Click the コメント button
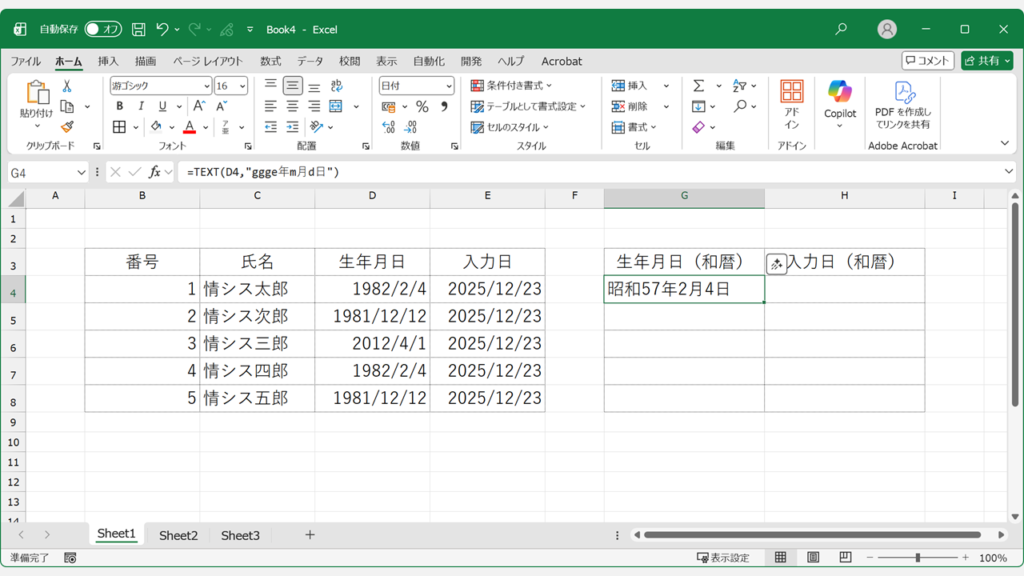 click(x=927, y=61)
